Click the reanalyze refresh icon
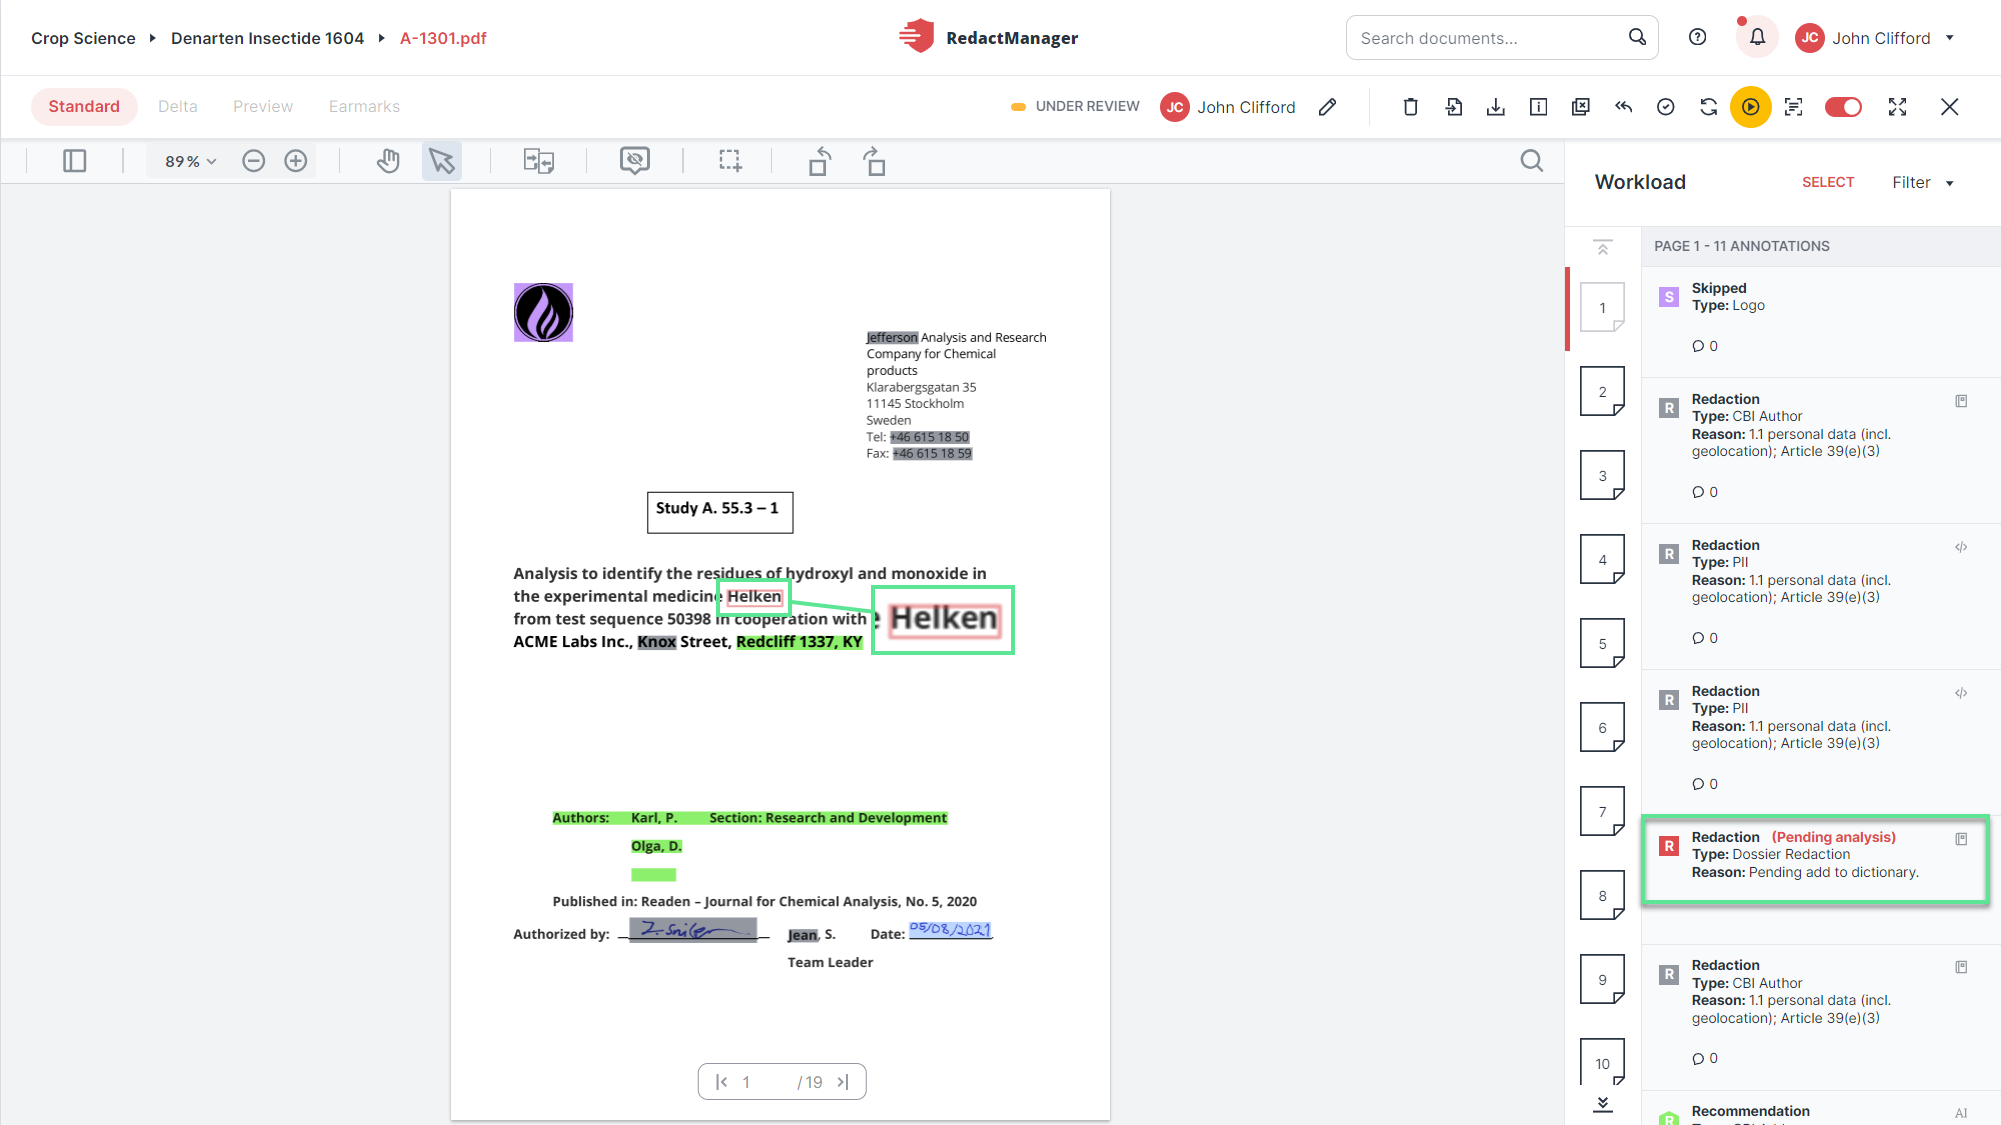 tap(1709, 107)
